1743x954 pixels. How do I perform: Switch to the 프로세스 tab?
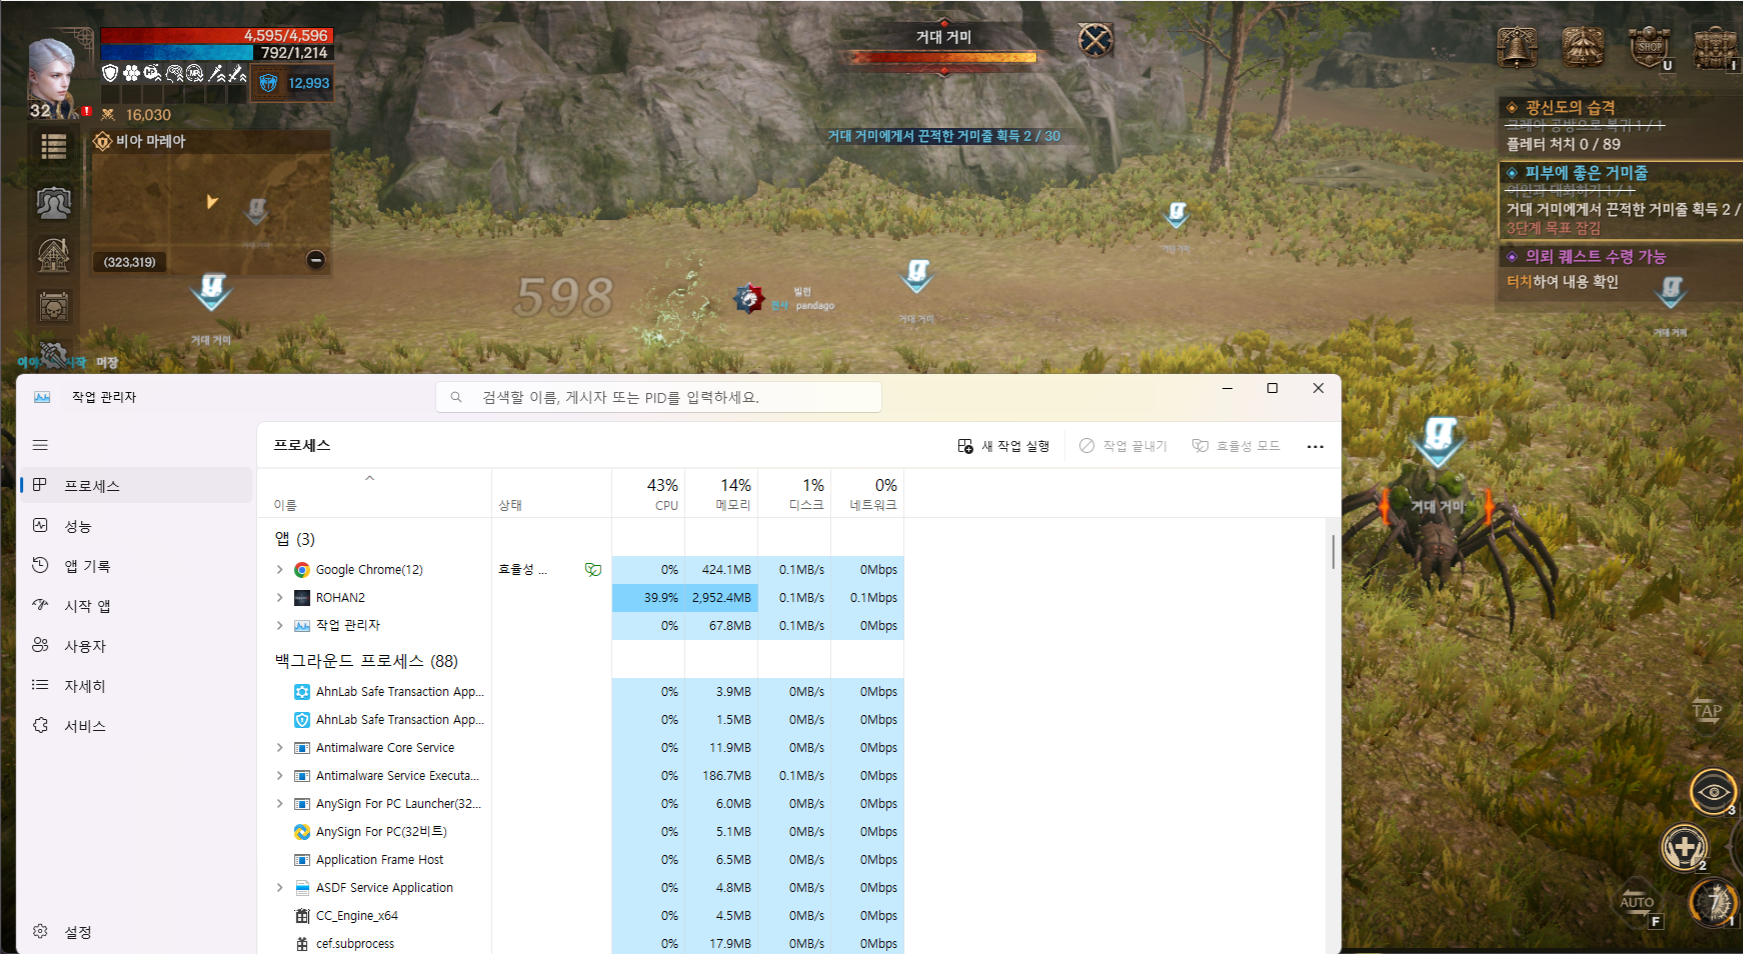click(137, 485)
